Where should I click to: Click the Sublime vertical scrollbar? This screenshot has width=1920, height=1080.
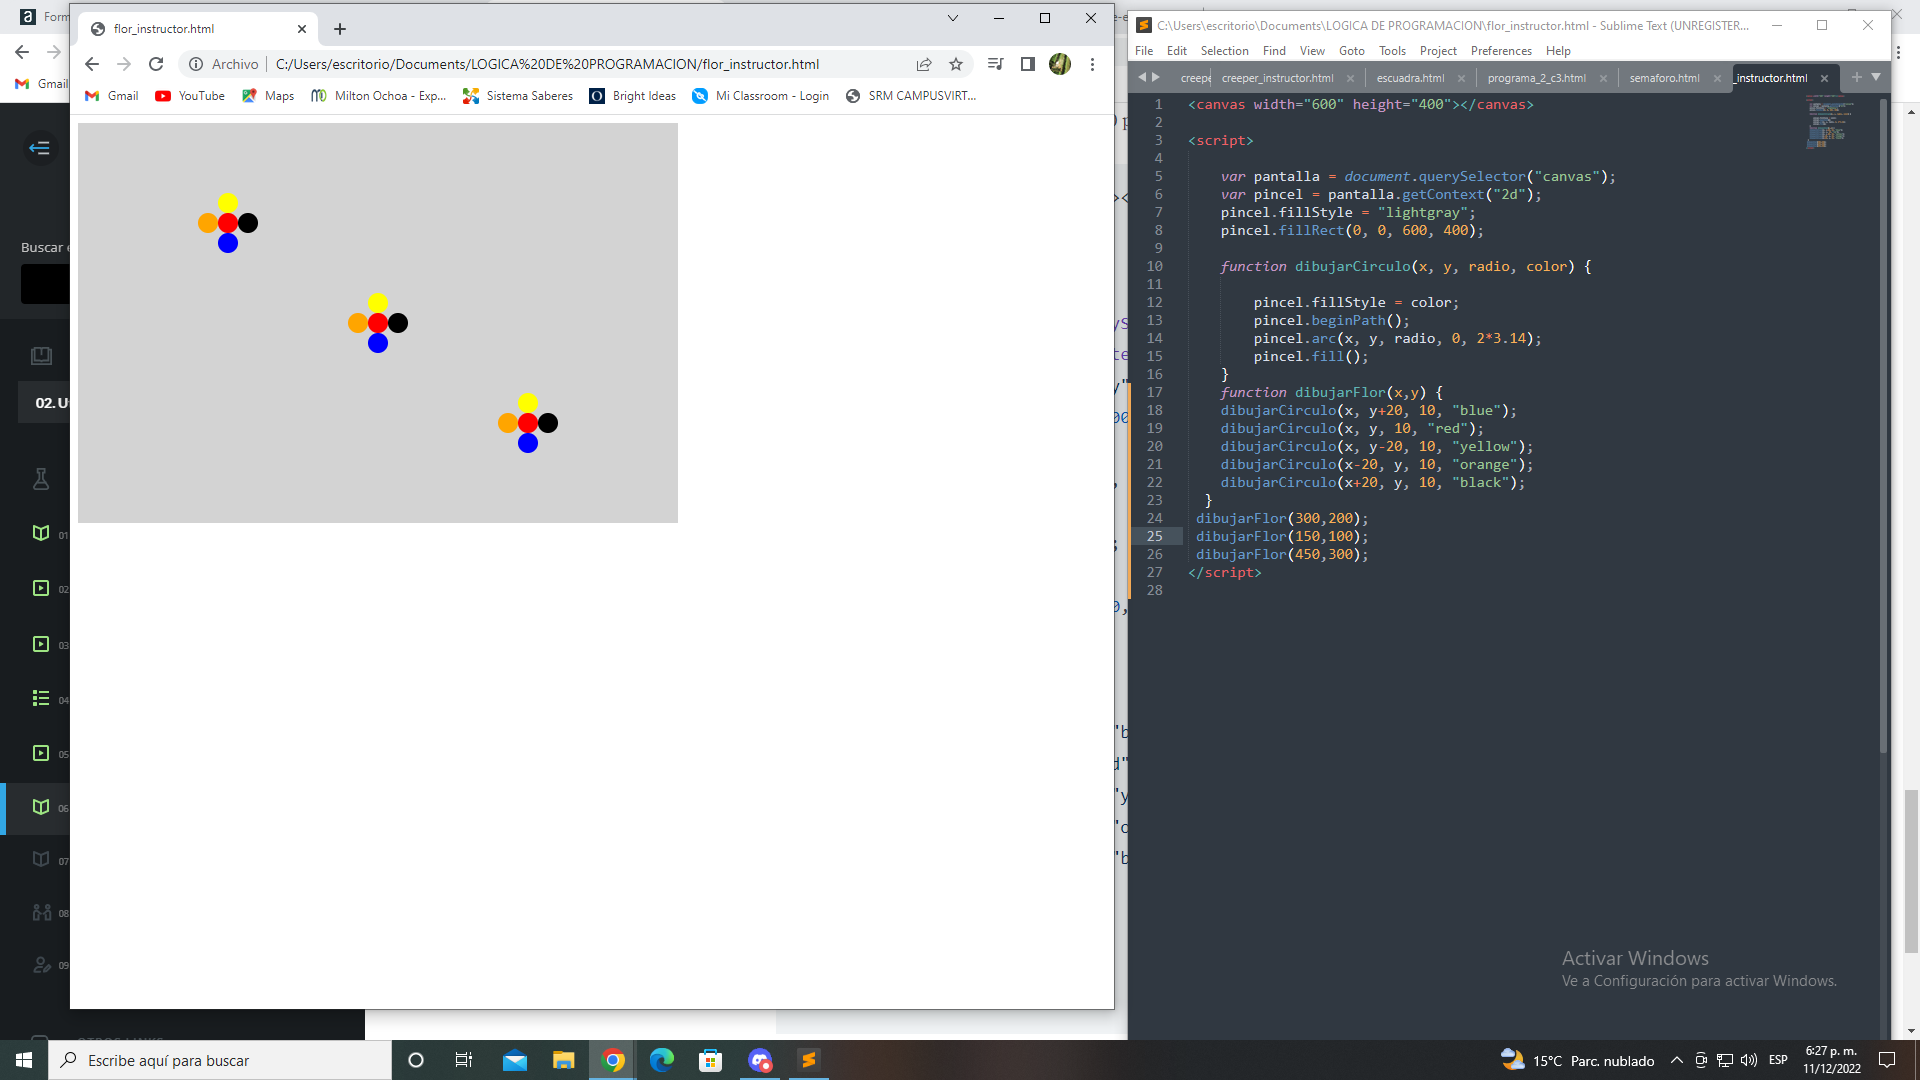click(1884, 425)
